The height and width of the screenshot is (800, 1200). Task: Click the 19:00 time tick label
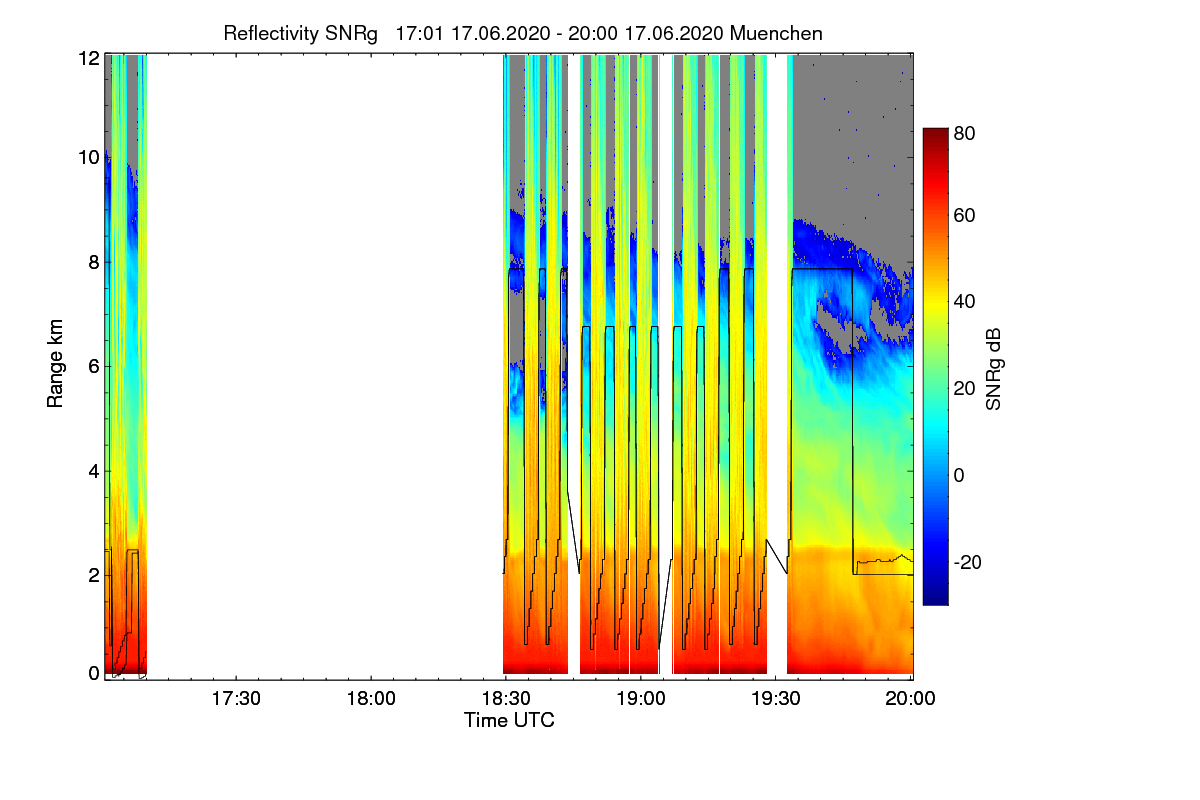(x=641, y=699)
